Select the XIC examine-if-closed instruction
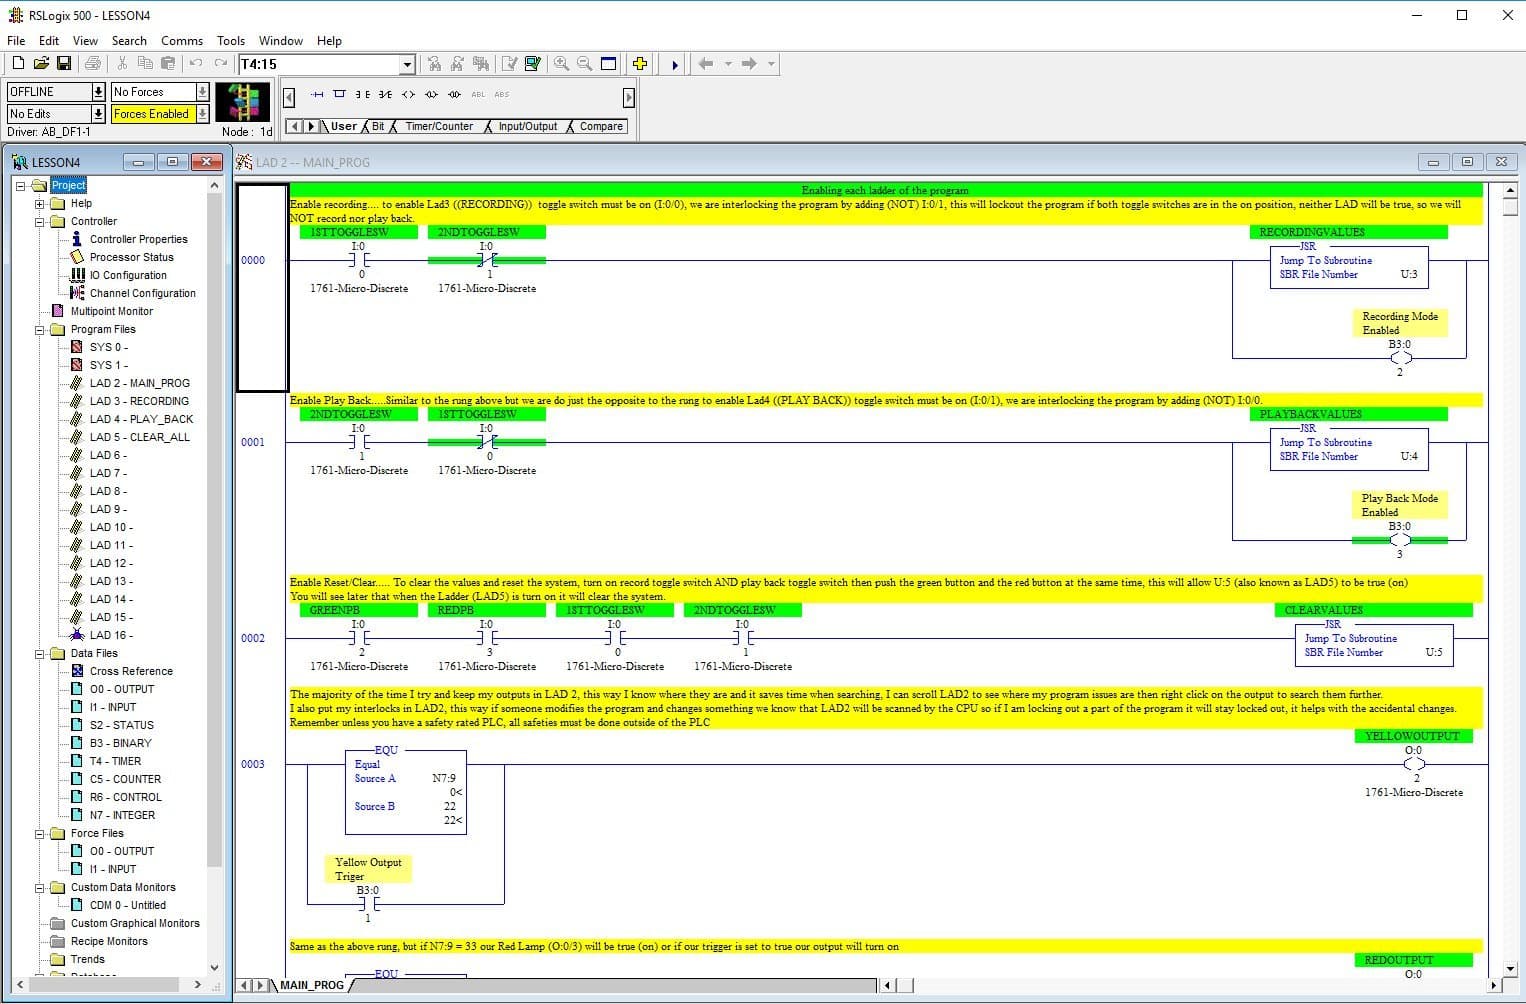1526x1004 pixels. pyautogui.click(x=362, y=94)
